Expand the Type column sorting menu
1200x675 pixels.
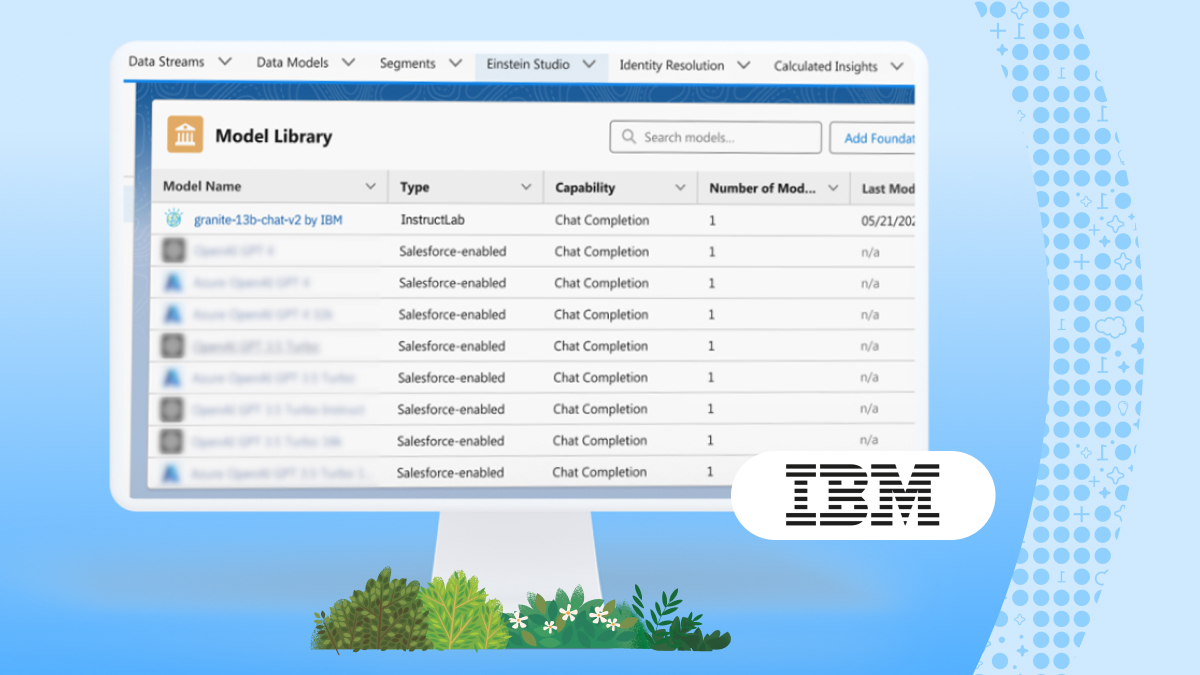527,186
